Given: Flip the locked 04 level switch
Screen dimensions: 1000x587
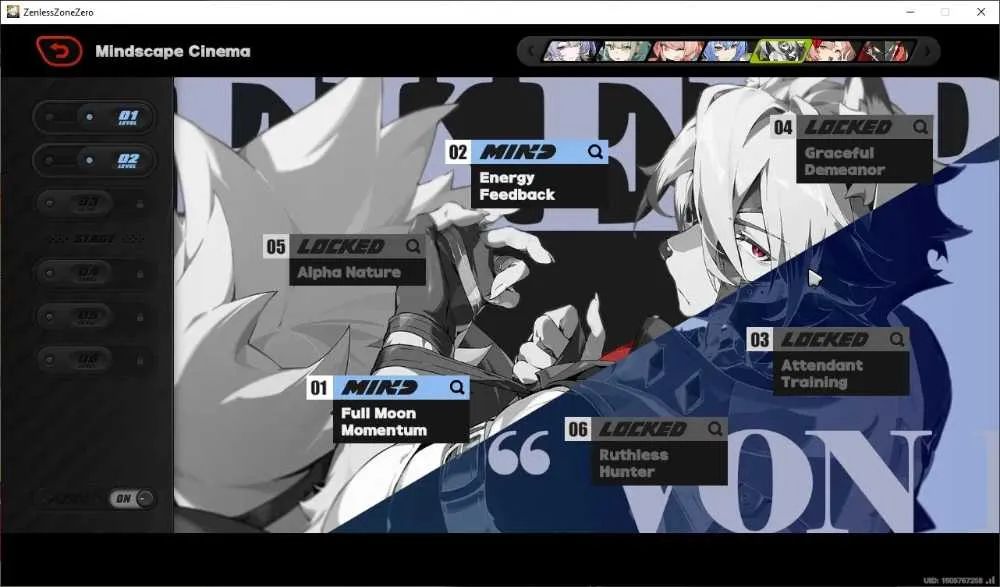Looking at the screenshot, I should tap(94, 273).
